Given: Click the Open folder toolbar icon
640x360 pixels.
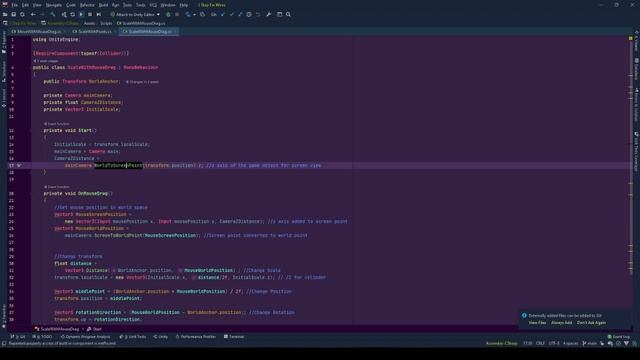Looking at the screenshot, I should click(x=5, y=14).
